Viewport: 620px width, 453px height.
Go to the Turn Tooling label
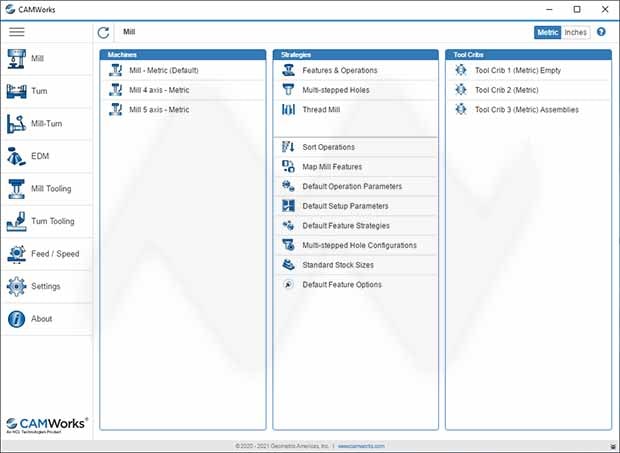tap(53, 221)
